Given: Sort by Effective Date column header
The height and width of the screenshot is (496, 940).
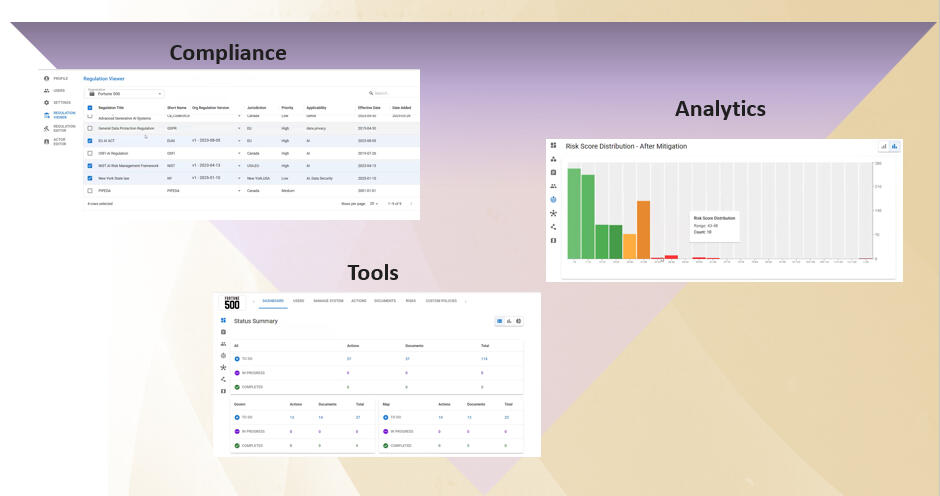Looking at the screenshot, I should (369, 108).
